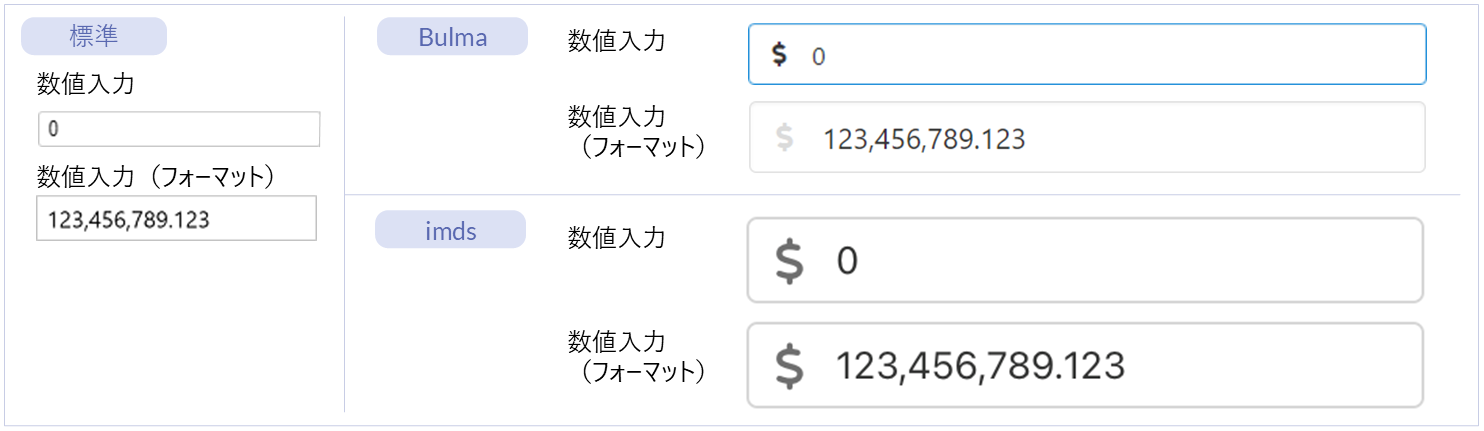Click the 数値入力 label in imds row
The image size is (1484, 431).
click(x=616, y=237)
